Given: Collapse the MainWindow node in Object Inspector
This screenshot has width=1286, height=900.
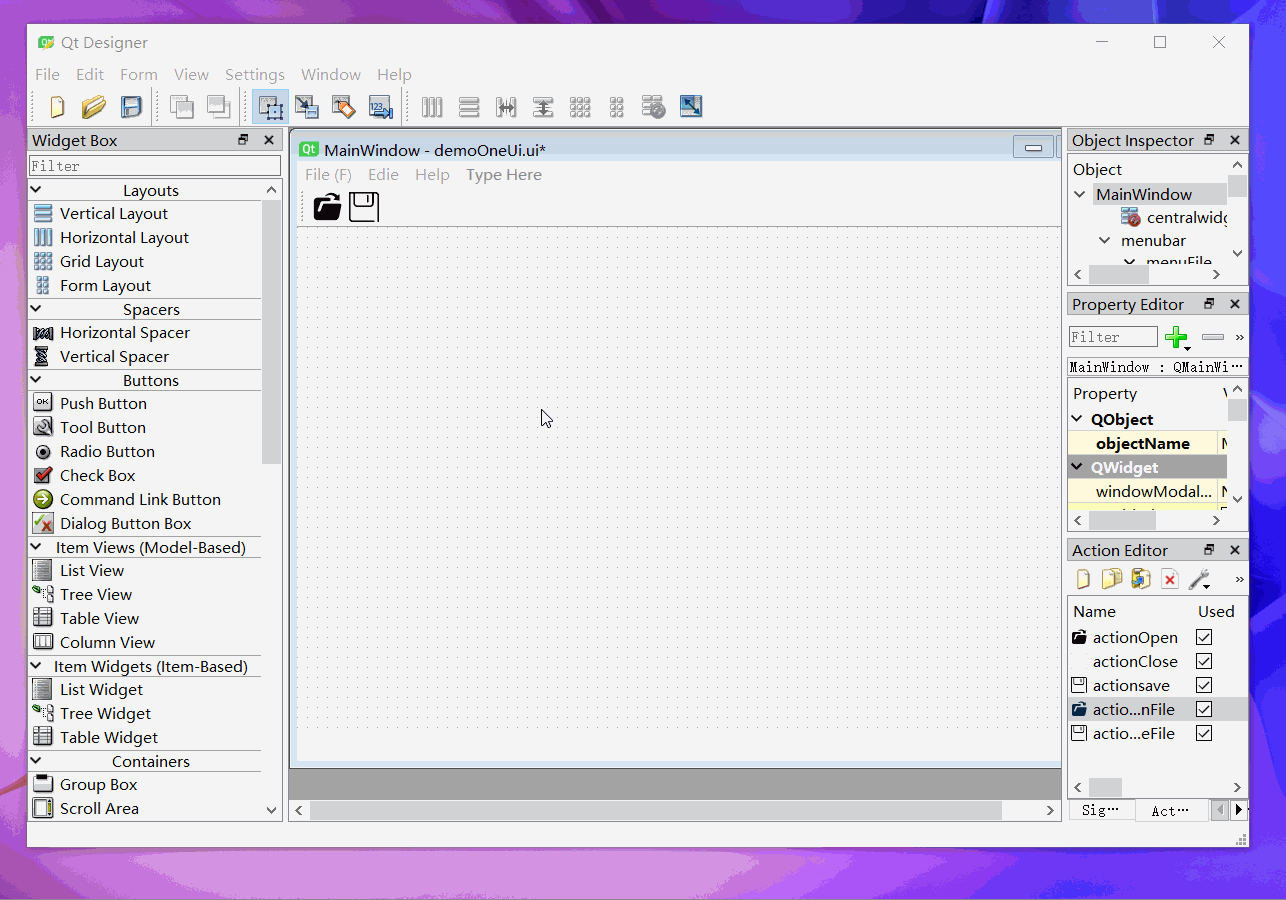Looking at the screenshot, I should pos(1080,194).
